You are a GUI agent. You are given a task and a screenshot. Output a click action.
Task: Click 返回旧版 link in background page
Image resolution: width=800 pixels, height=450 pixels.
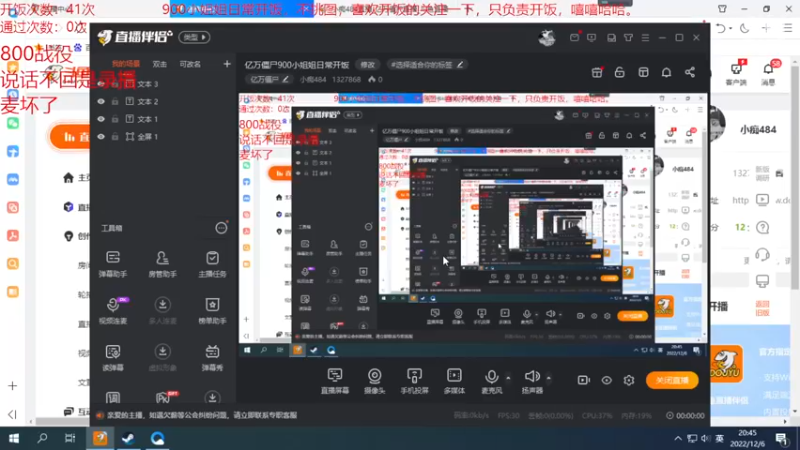762,308
